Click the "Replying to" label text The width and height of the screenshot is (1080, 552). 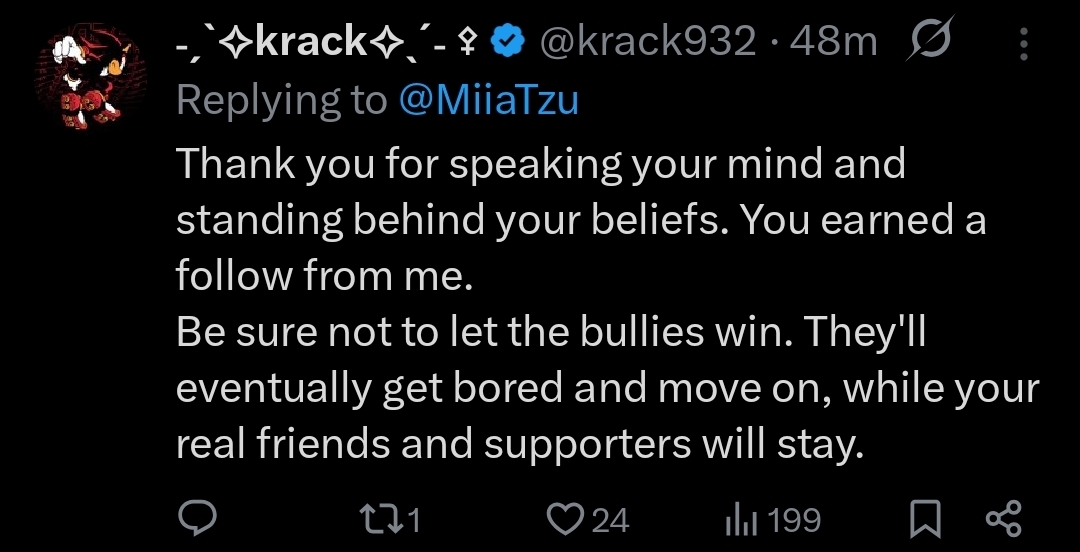282,100
